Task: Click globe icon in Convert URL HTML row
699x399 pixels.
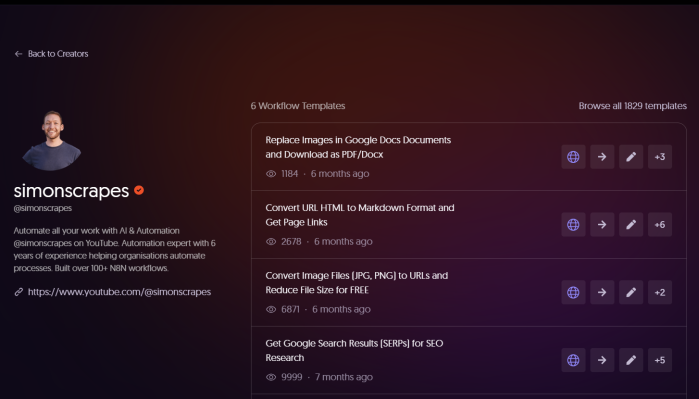Action: pos(573,225)
